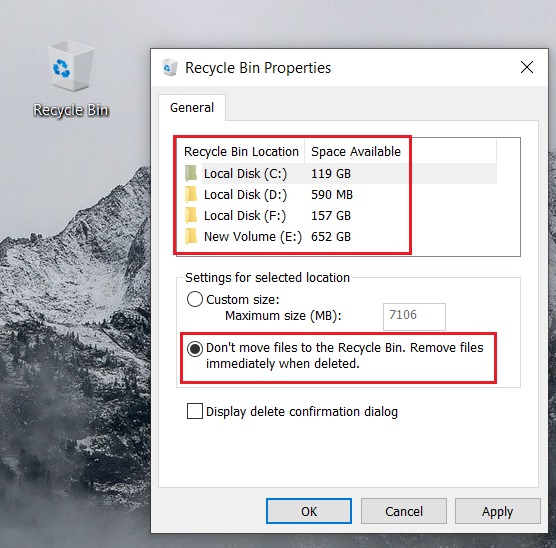556x548 pixels.
Task: Select the Recycle Bin desktop icon
Action: point(71,79)
